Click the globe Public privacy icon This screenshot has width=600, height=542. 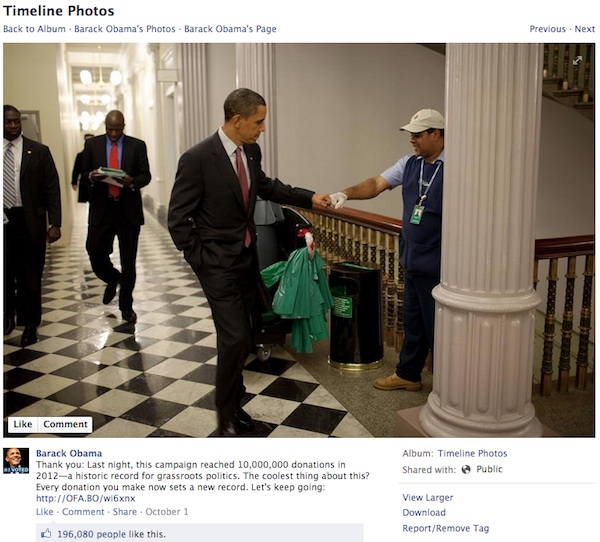(x=466, y=469)
